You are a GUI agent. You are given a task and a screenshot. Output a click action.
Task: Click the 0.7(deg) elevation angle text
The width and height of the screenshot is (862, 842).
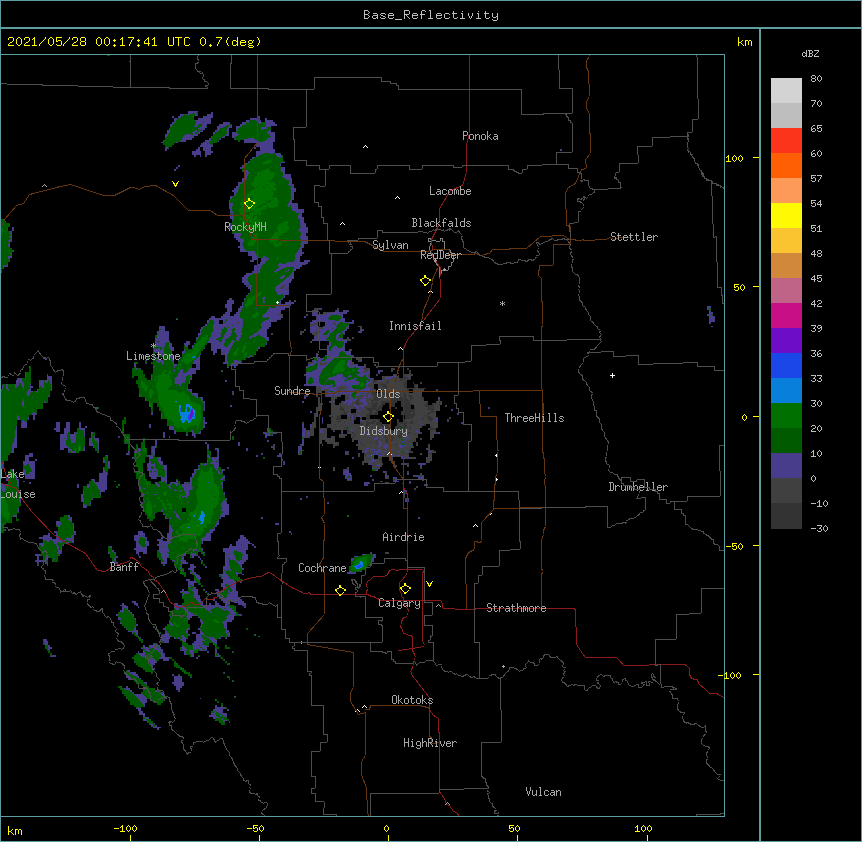tap(230, 42)
